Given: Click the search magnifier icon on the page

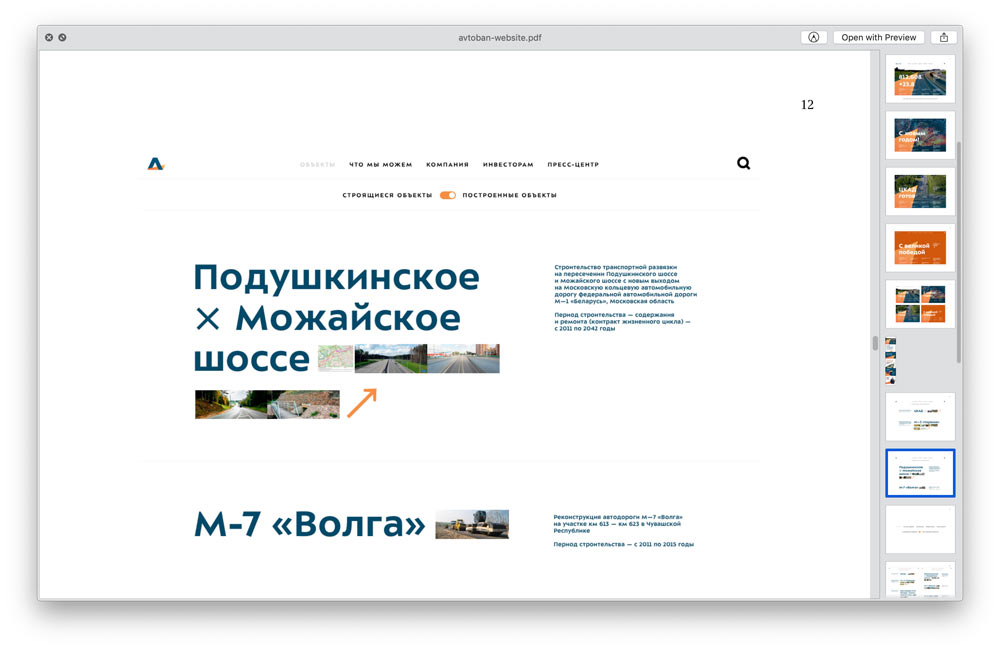Looking at the screenshot, I should 743,164.
